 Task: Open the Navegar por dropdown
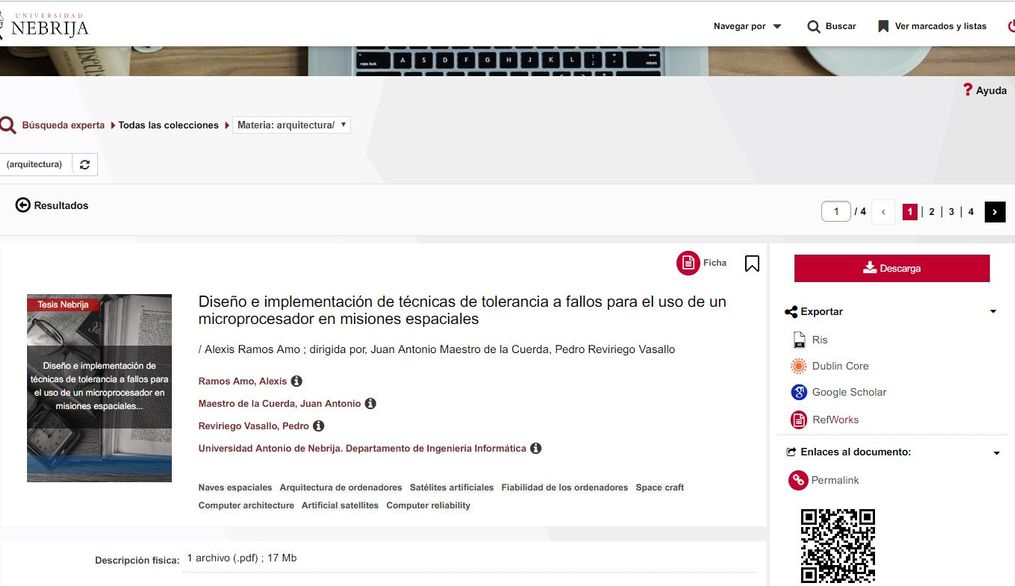coord(748,27)
